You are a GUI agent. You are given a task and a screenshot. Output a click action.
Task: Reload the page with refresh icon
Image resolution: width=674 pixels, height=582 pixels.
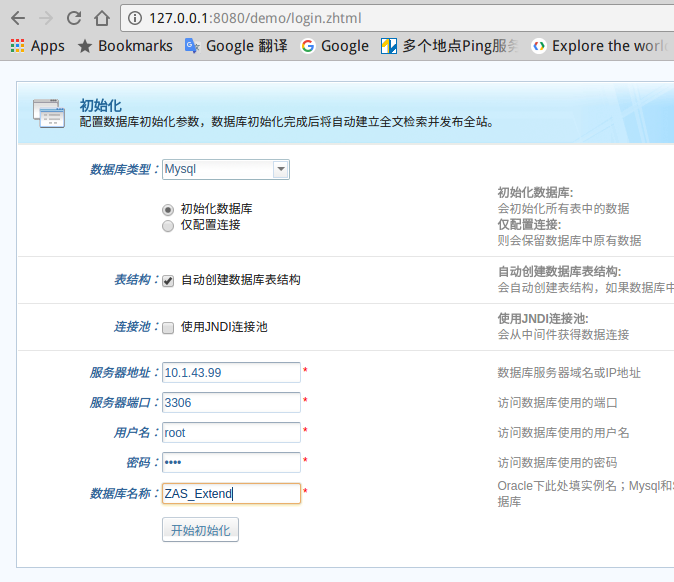74,17
